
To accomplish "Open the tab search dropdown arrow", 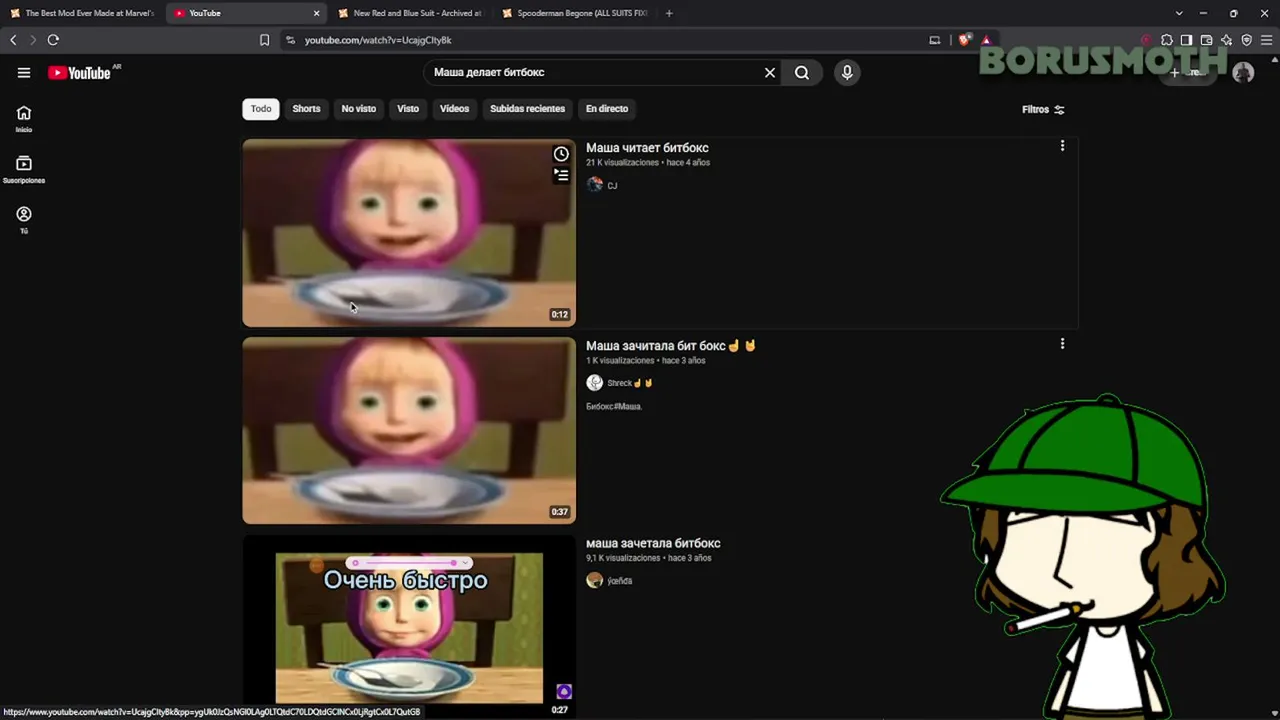I will [x=1179, y=13].
